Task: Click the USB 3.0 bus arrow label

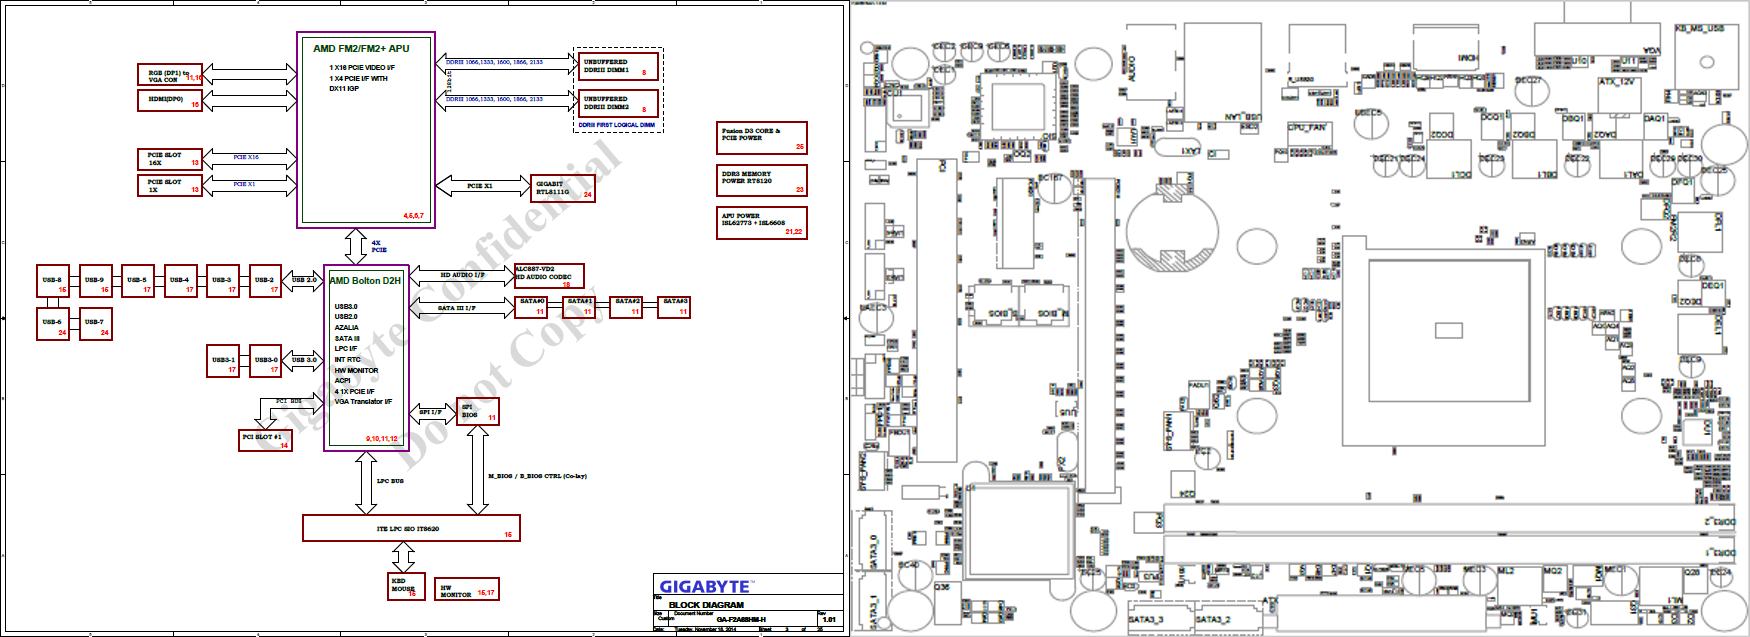Action: pos(304,360)
